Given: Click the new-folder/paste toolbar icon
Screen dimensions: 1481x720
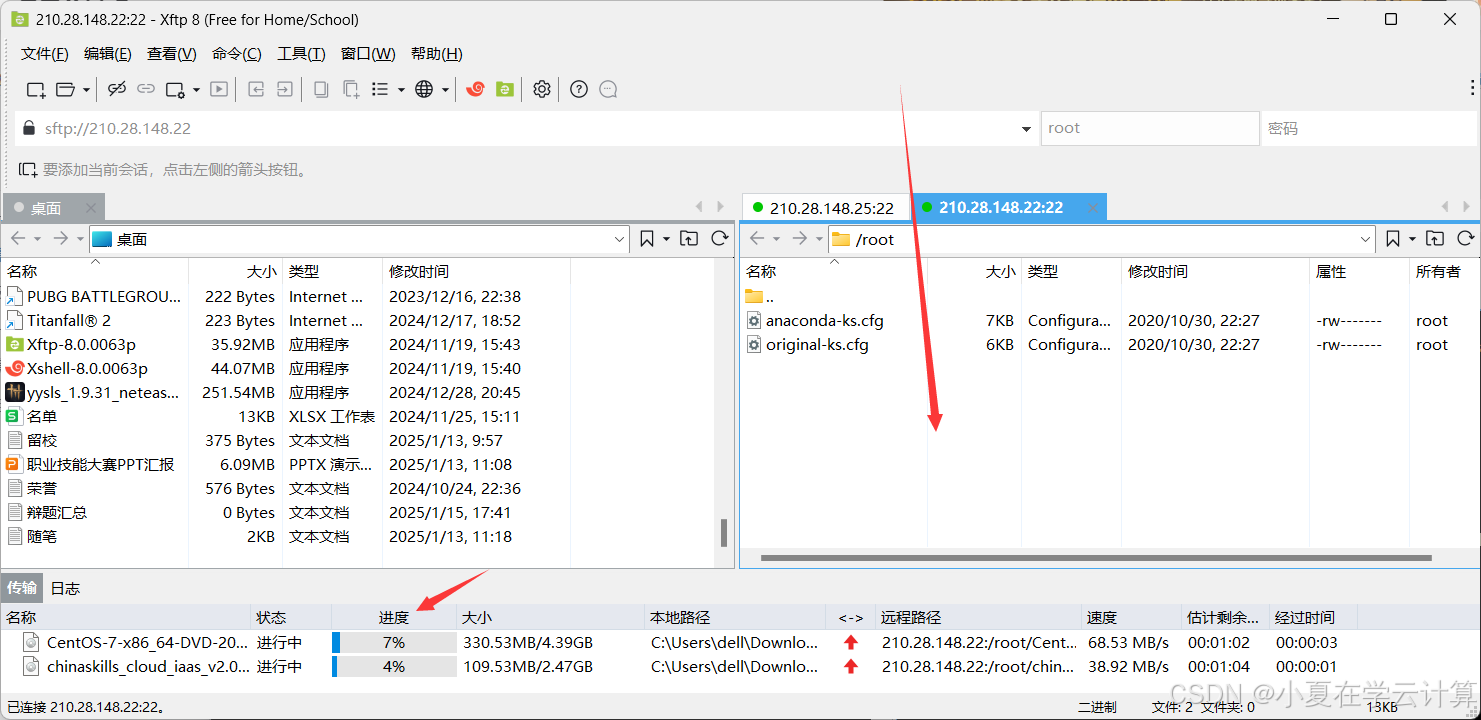Looking at the screenshot, I should coord(351,89).
